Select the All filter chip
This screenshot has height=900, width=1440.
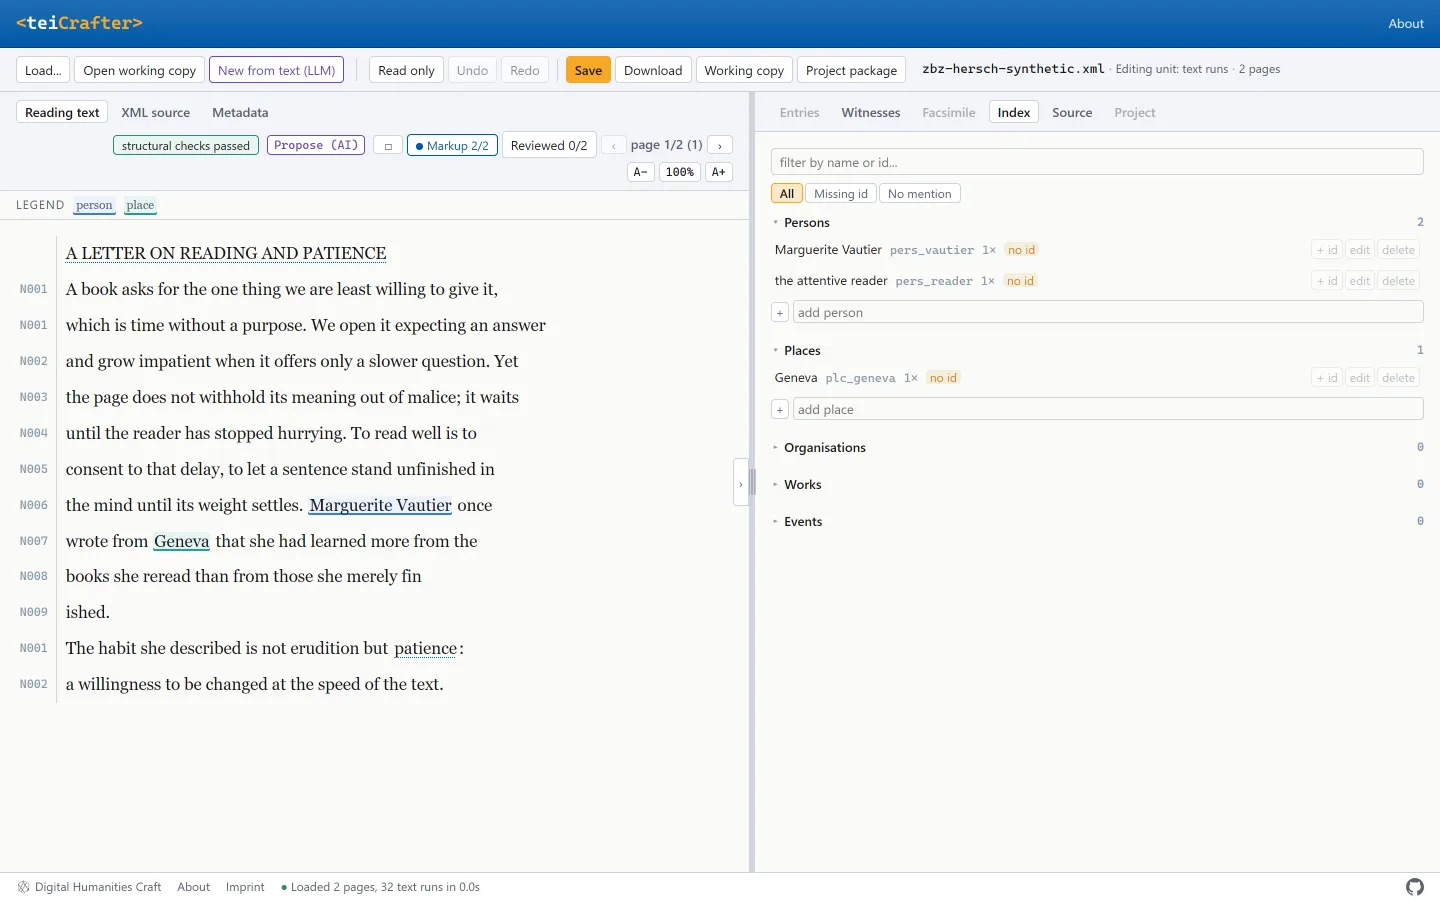(x=787, y=194)
